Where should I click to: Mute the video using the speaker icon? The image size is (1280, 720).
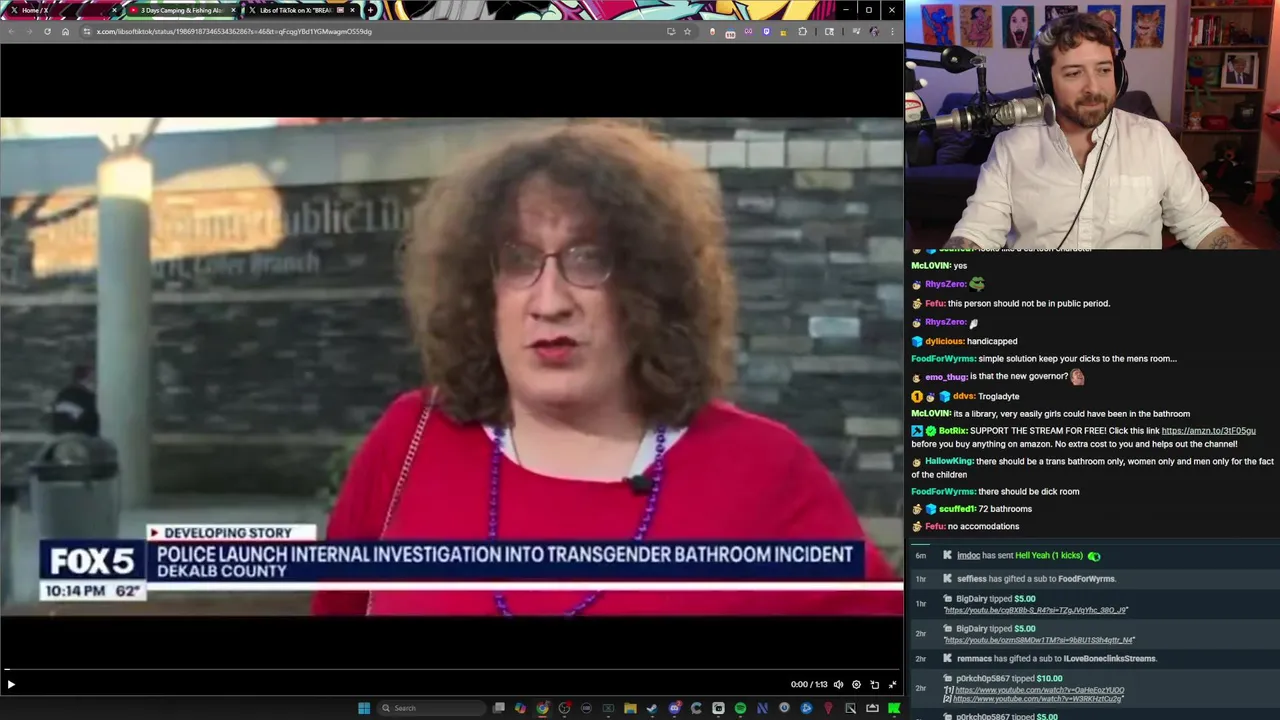point(838,684)
